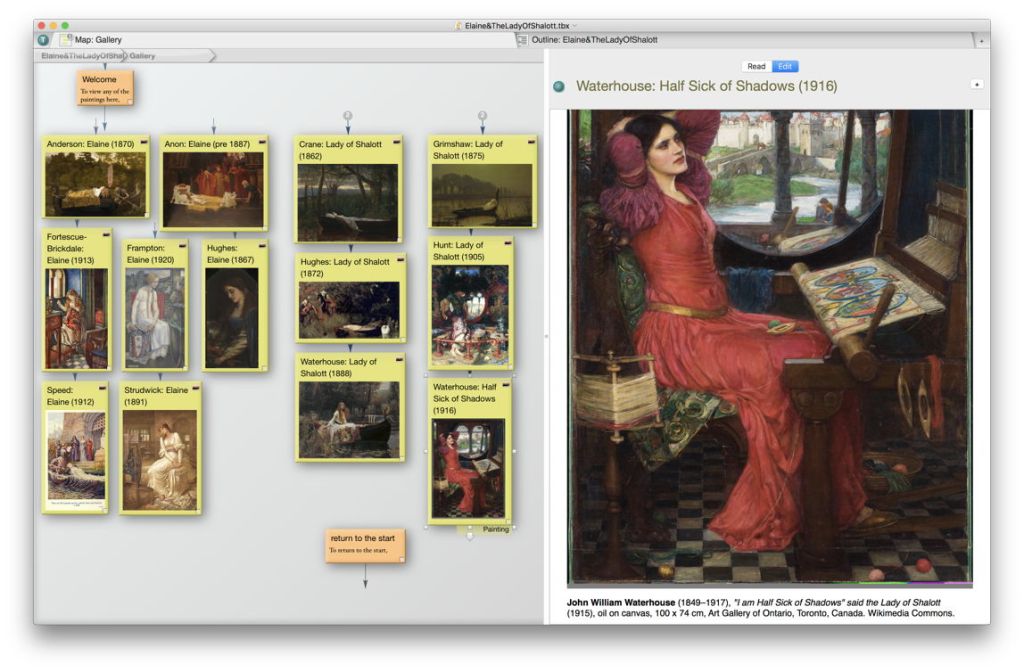This screenshot has height=672, width=1024.
Task: Click the text flag on Hughes: Elaine note
Action: coord(263,246)
